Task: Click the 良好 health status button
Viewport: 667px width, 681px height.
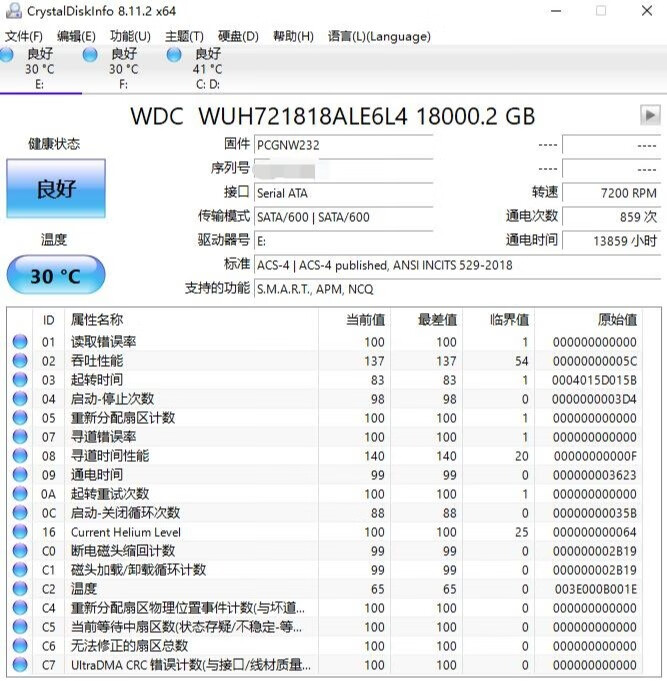Action: [x=55, y=190]
